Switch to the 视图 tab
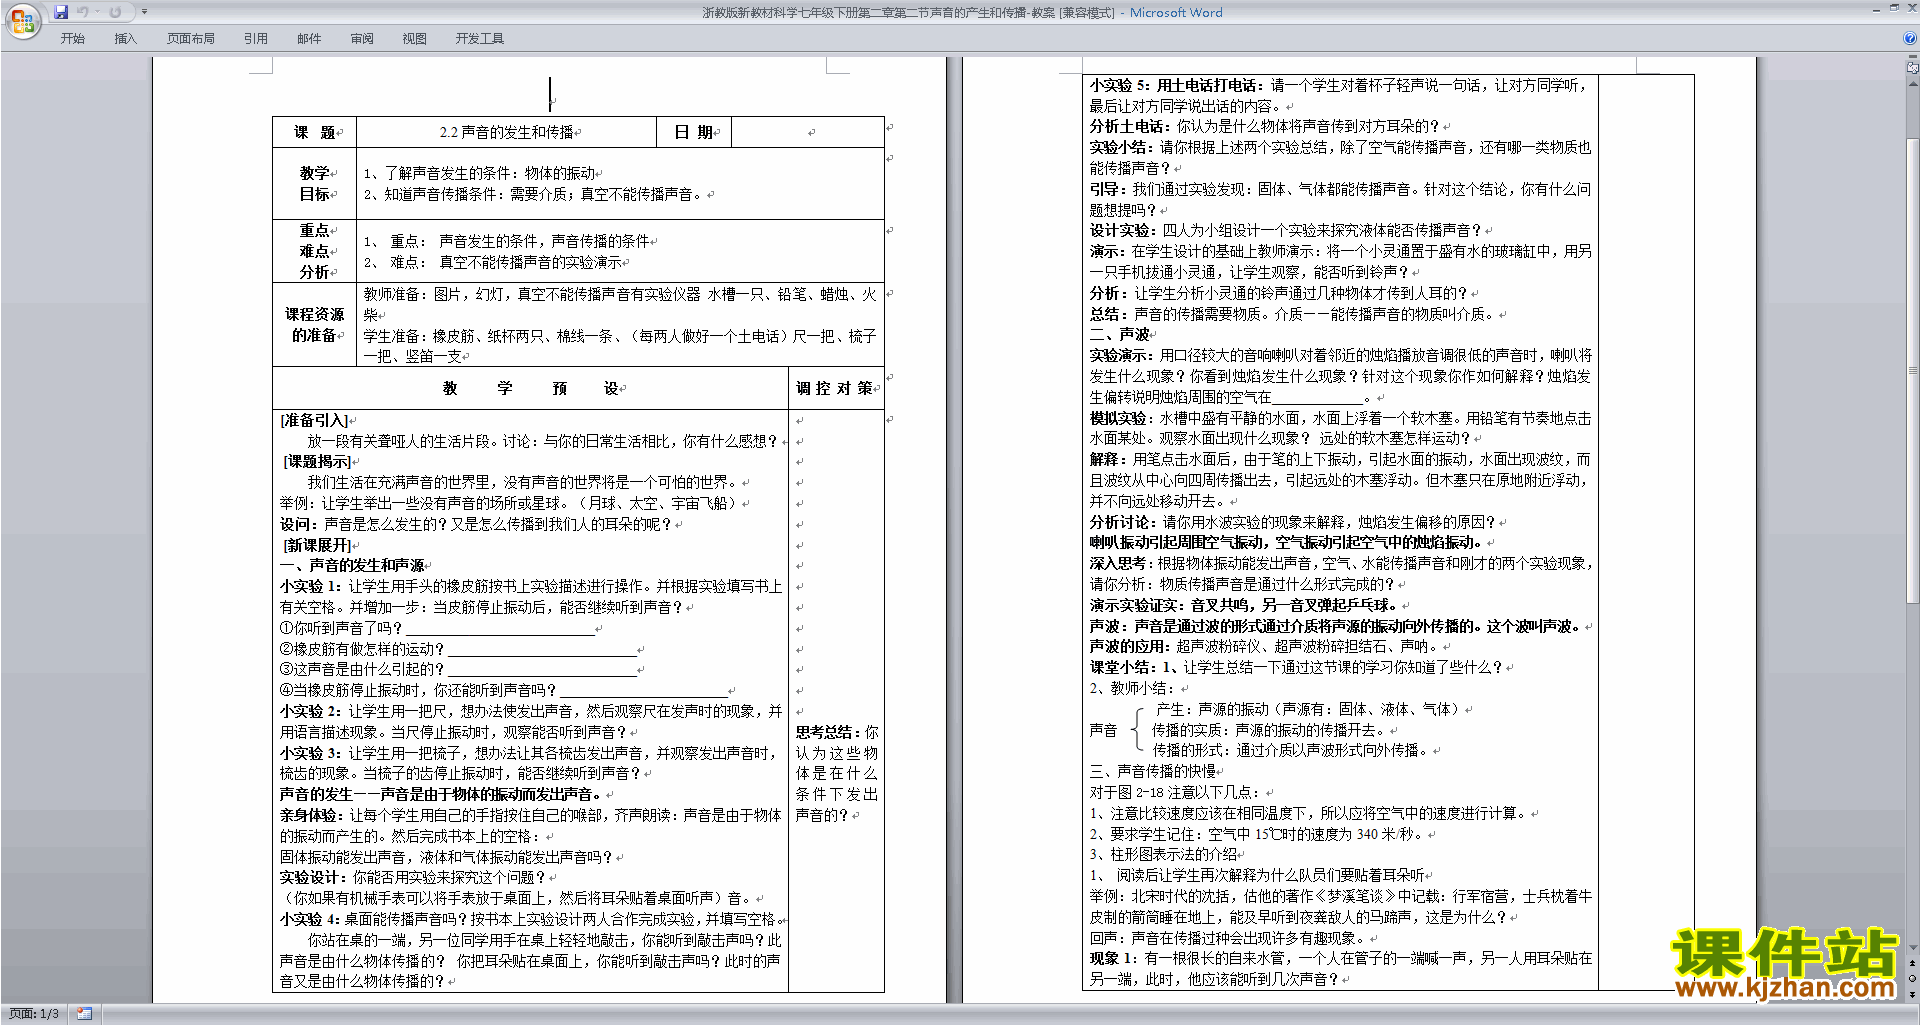Viewport: 1920px width, 1025px height. pos(415,39)
